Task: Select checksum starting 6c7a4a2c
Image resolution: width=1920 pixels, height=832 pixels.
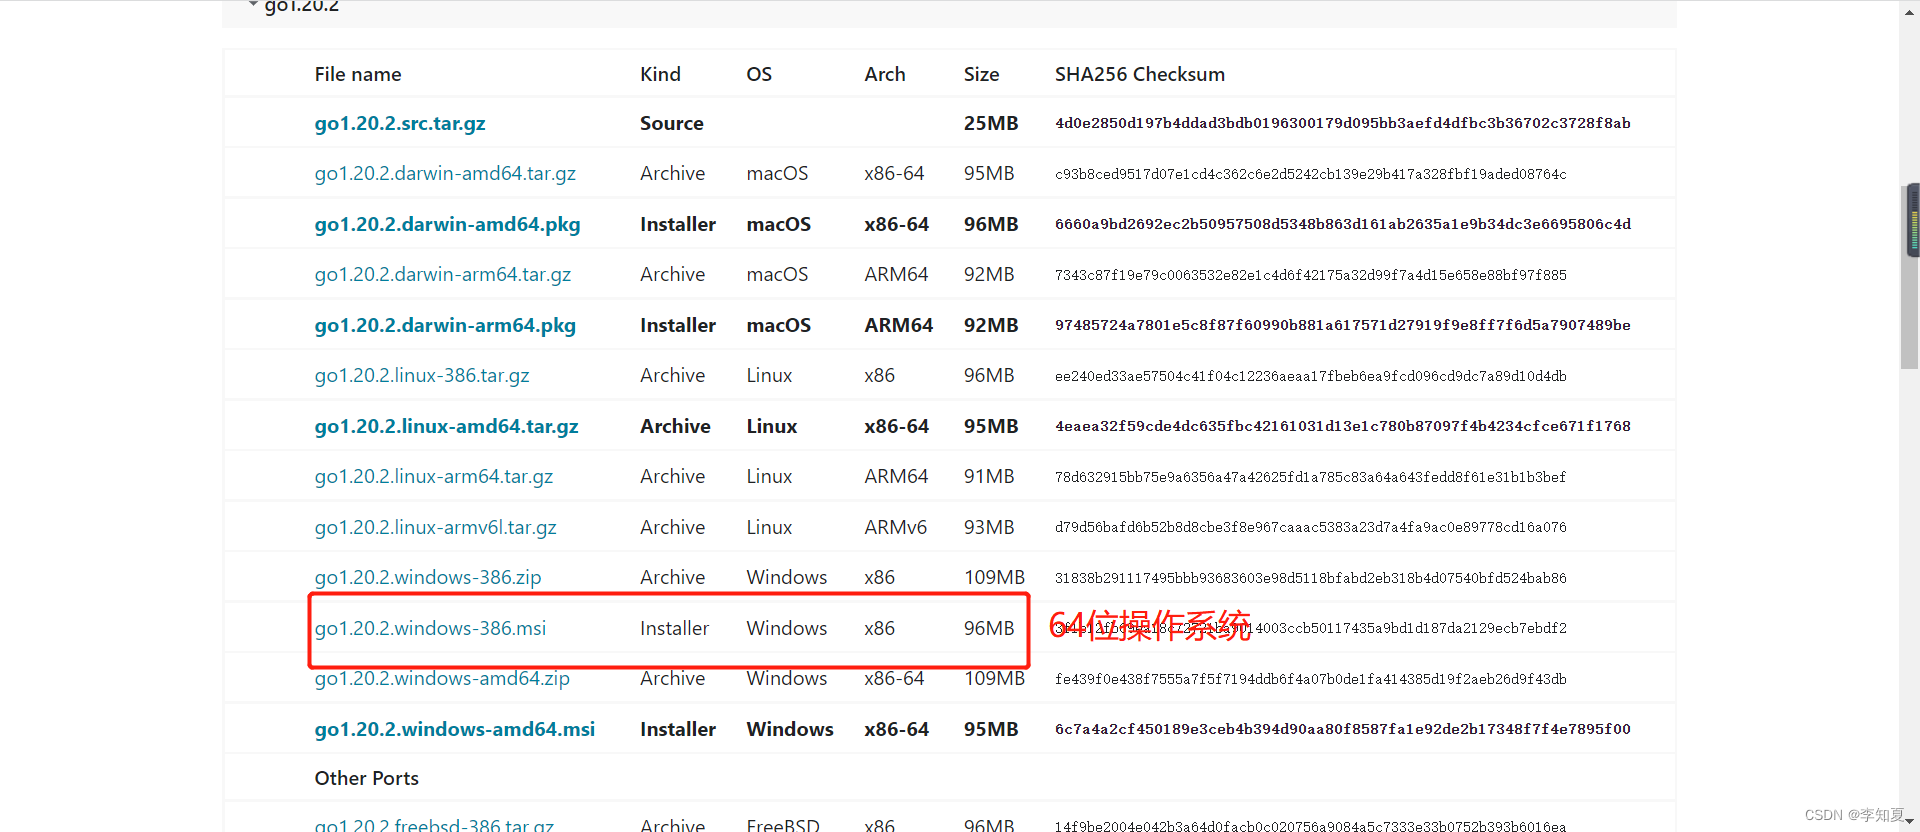Action: pos(1343,729)
